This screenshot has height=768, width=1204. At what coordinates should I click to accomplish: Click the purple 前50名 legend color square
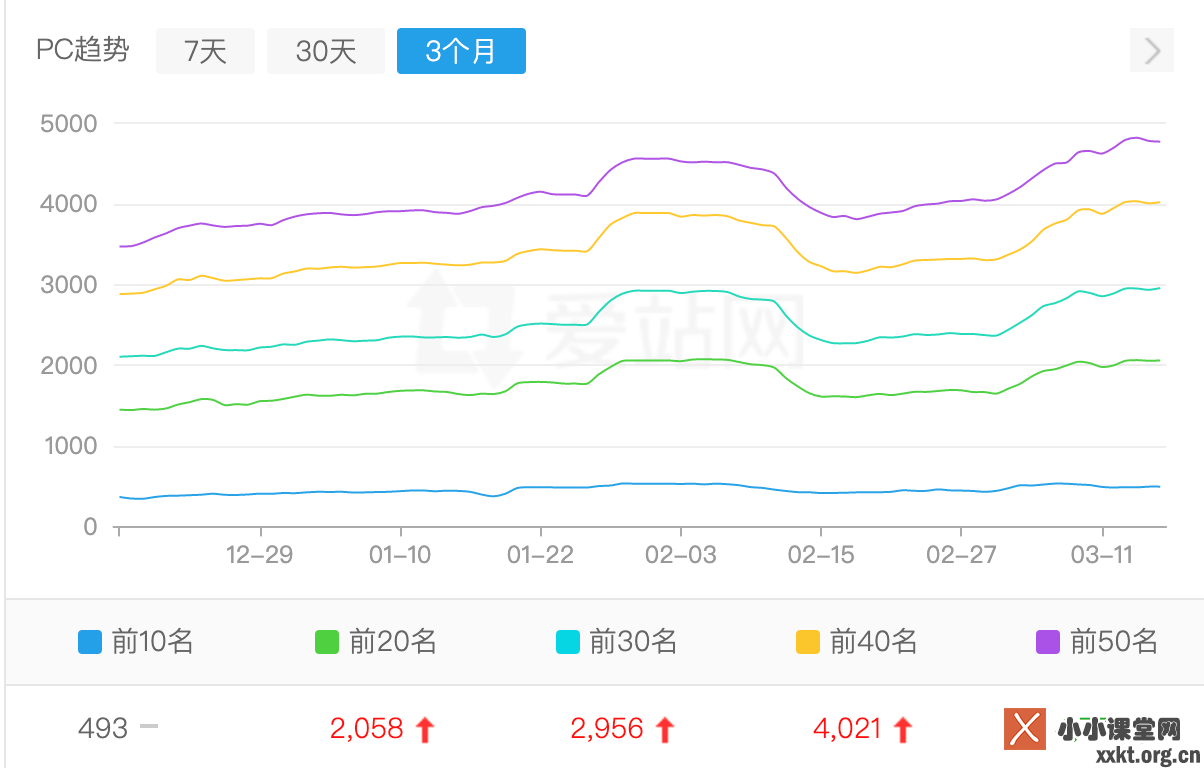coord(1047,641)
